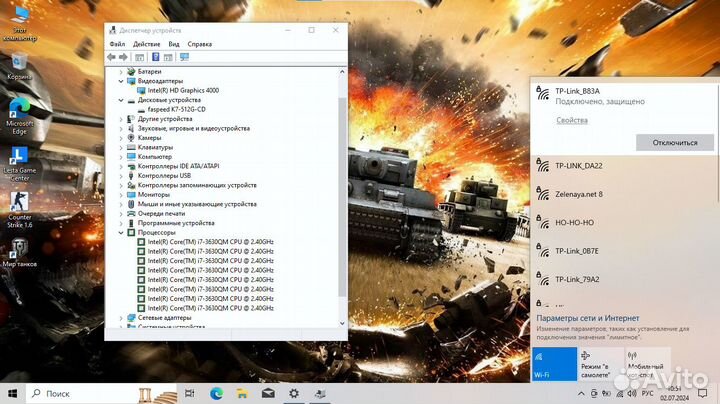Screen dimensions: 720x404
Task: Select Контроллеры запоминающих устройств label
Action: pyautogui.click(x=197, y=185)
